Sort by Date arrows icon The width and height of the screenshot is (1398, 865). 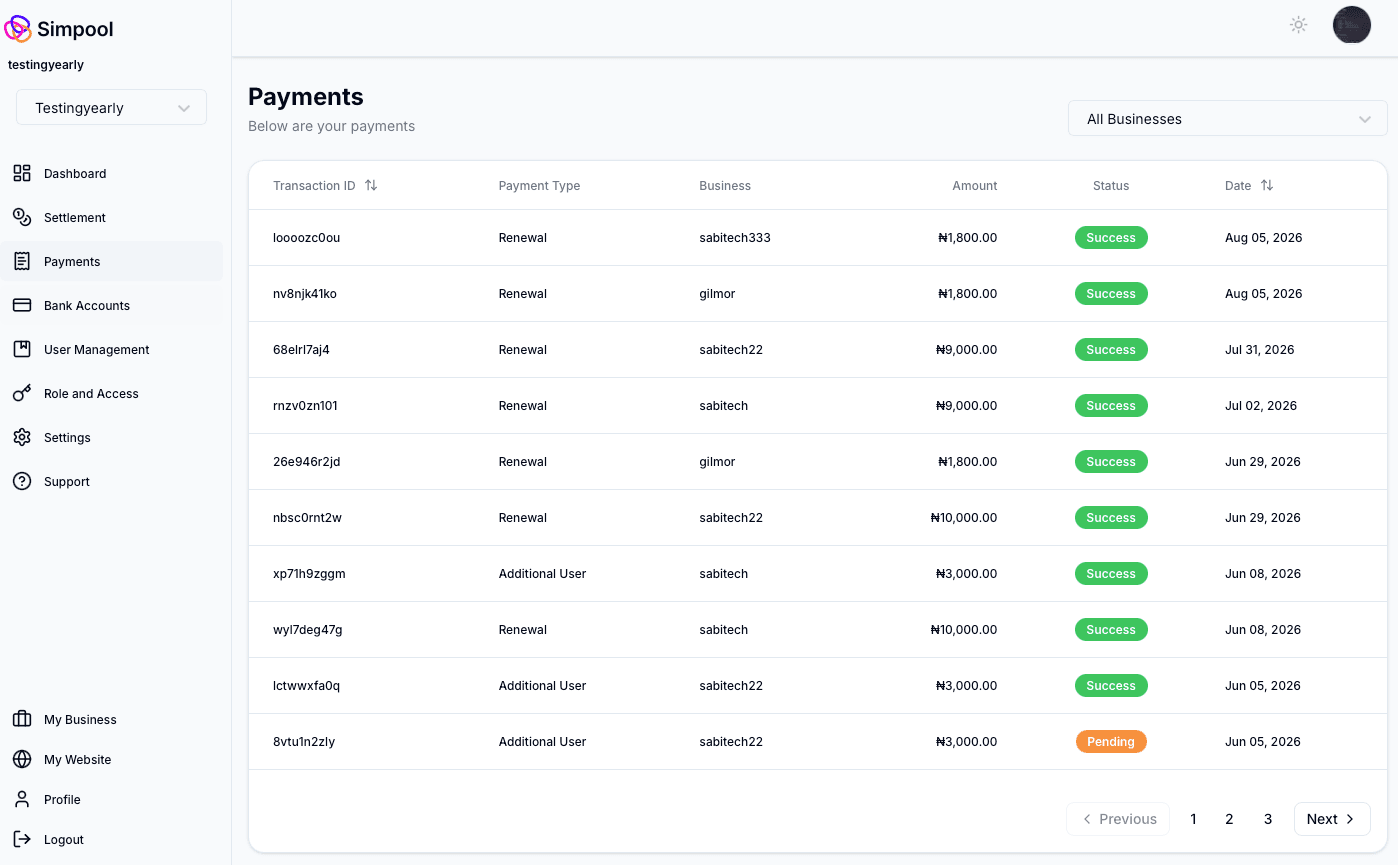click(x=1267, y=185)
